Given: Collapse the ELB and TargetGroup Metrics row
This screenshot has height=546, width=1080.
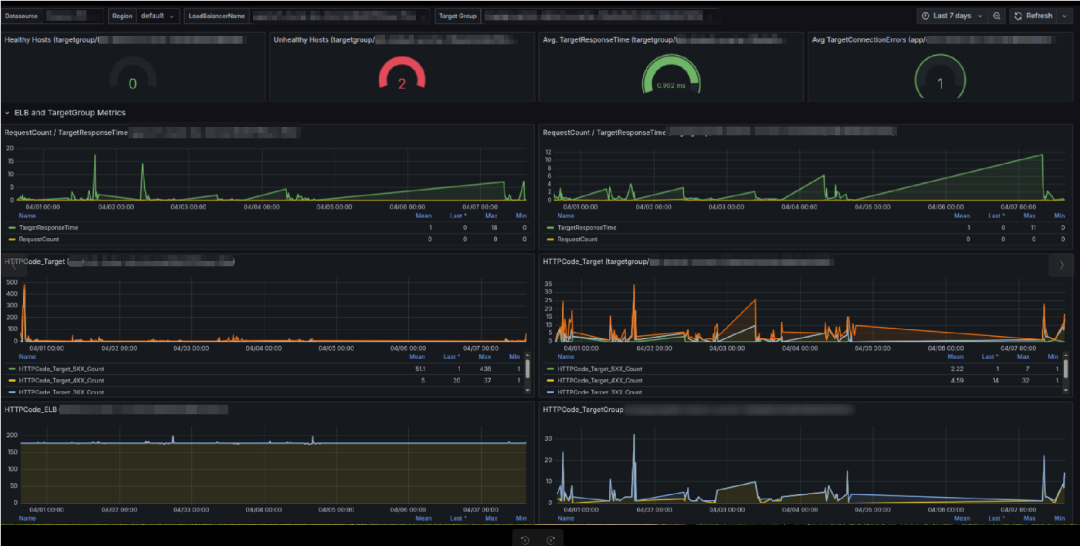Looking at the screenshot, I should pos(8,113).
